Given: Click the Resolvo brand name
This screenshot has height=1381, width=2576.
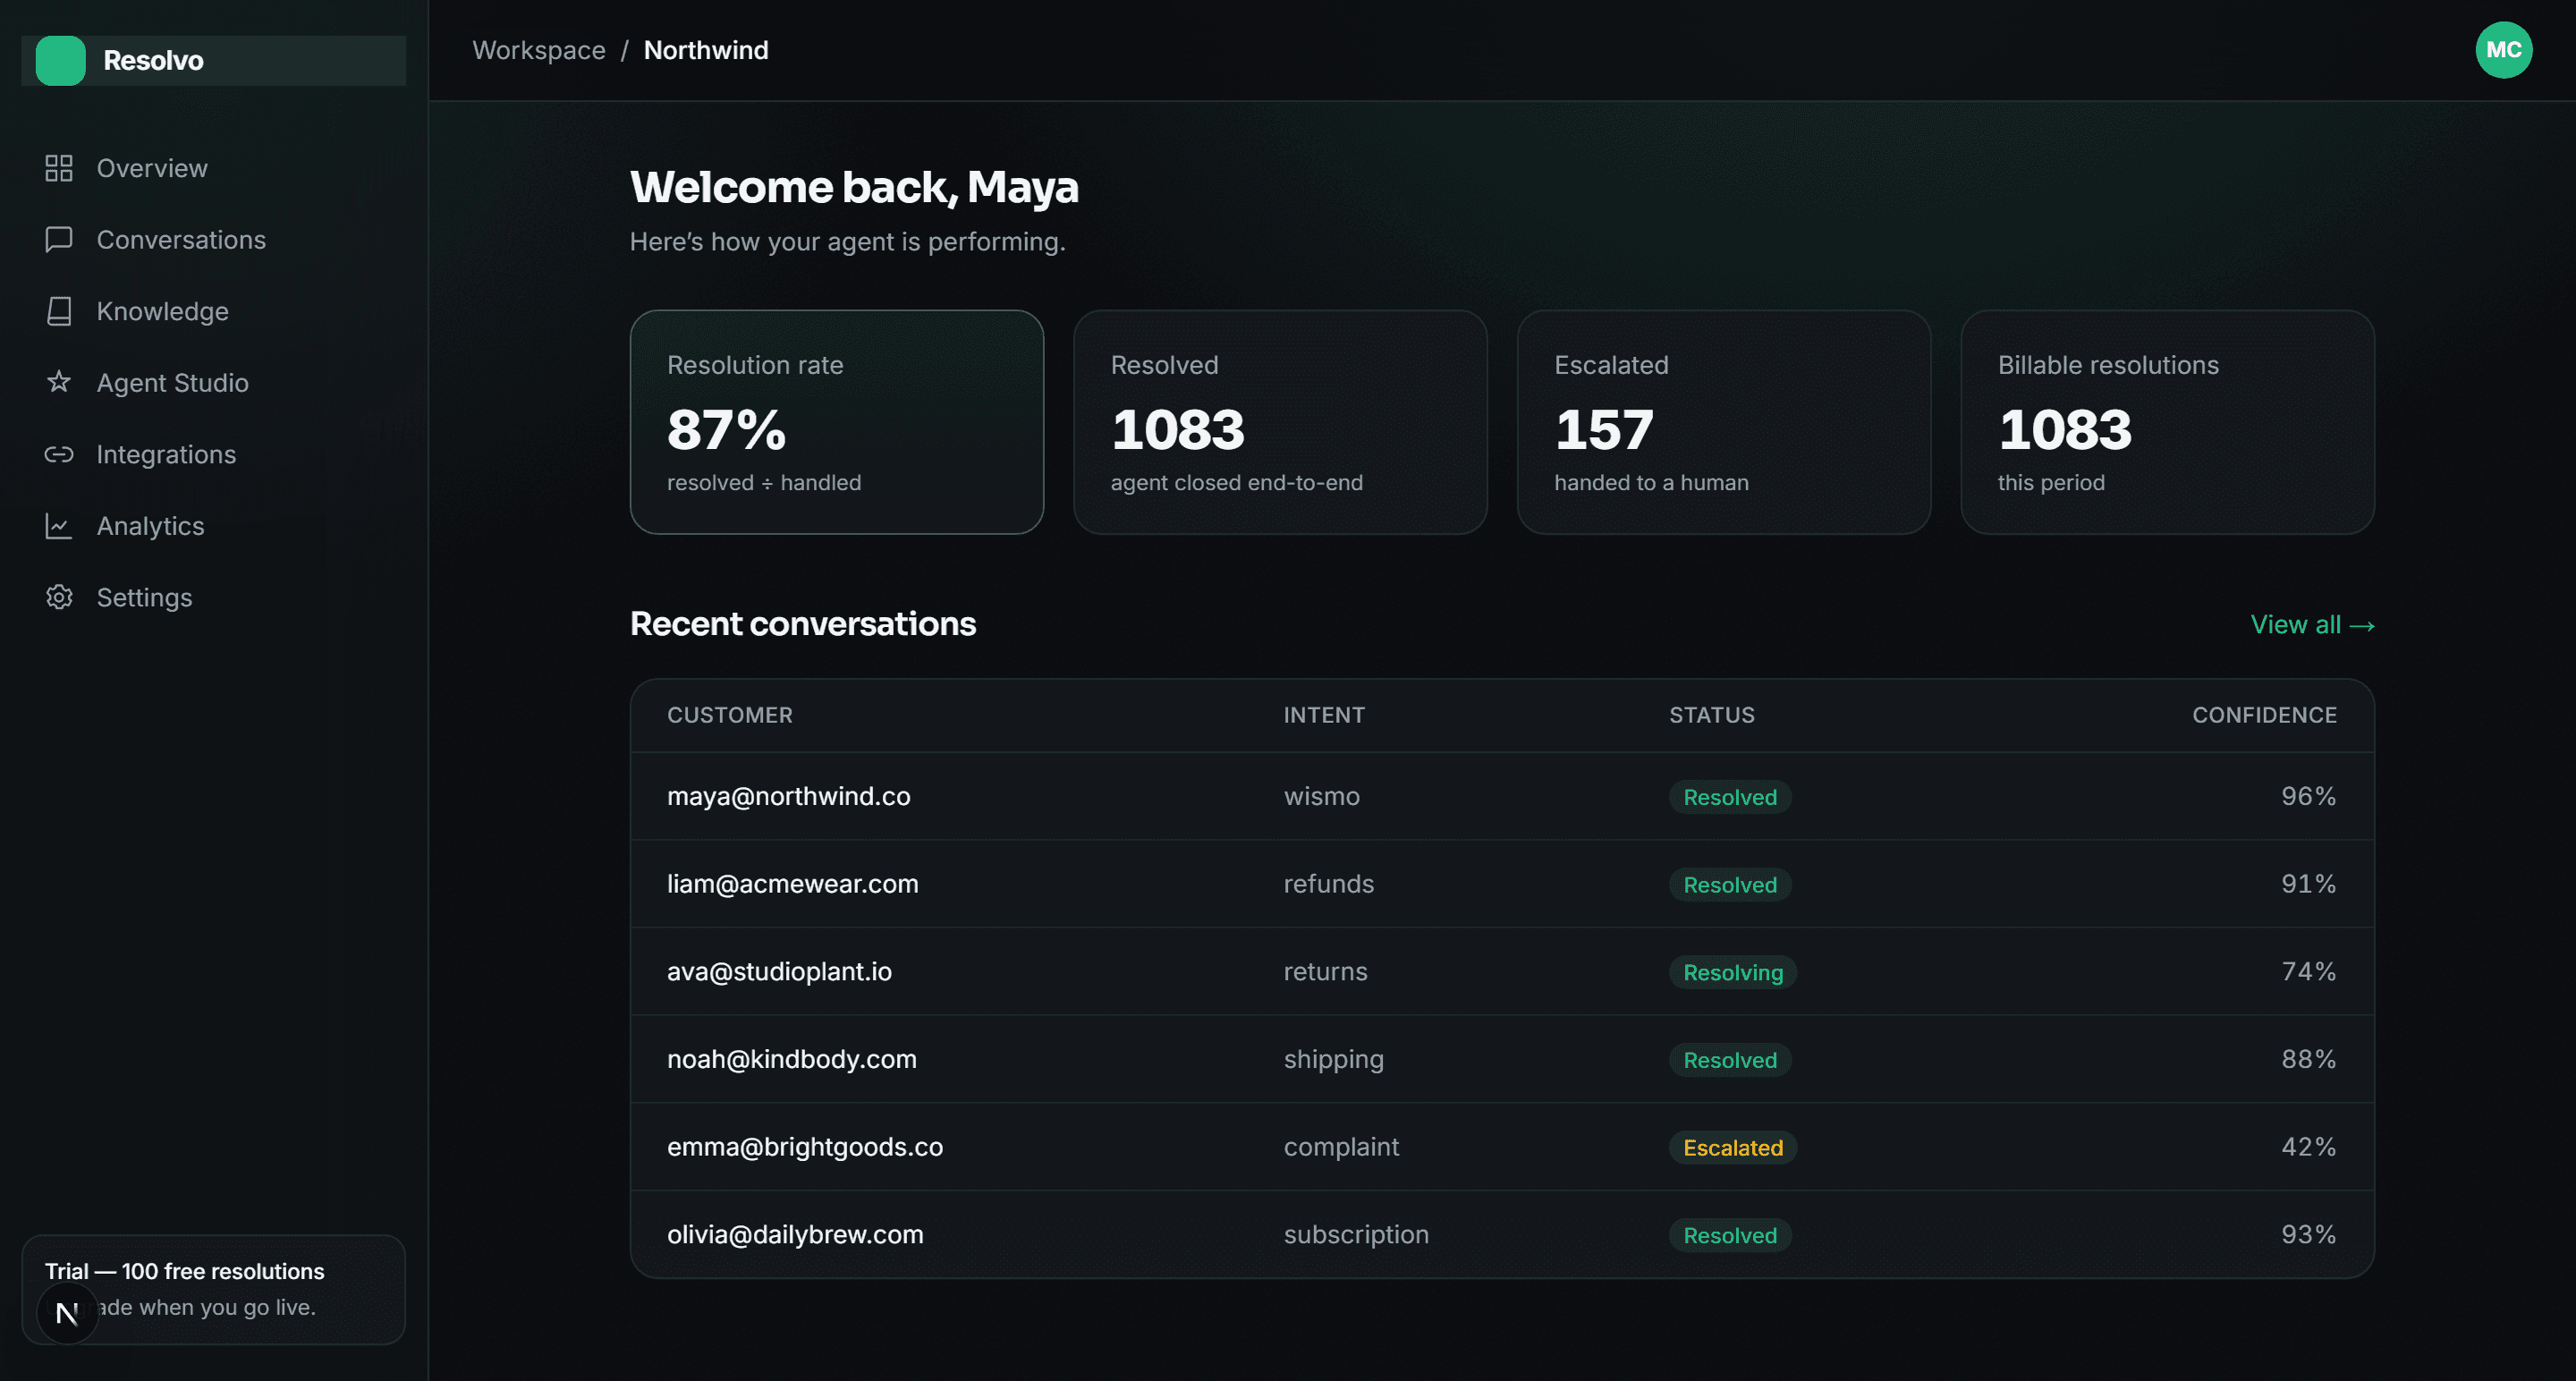Looking at the screenshot, I should pyautogui.click(x=153, y=60).
